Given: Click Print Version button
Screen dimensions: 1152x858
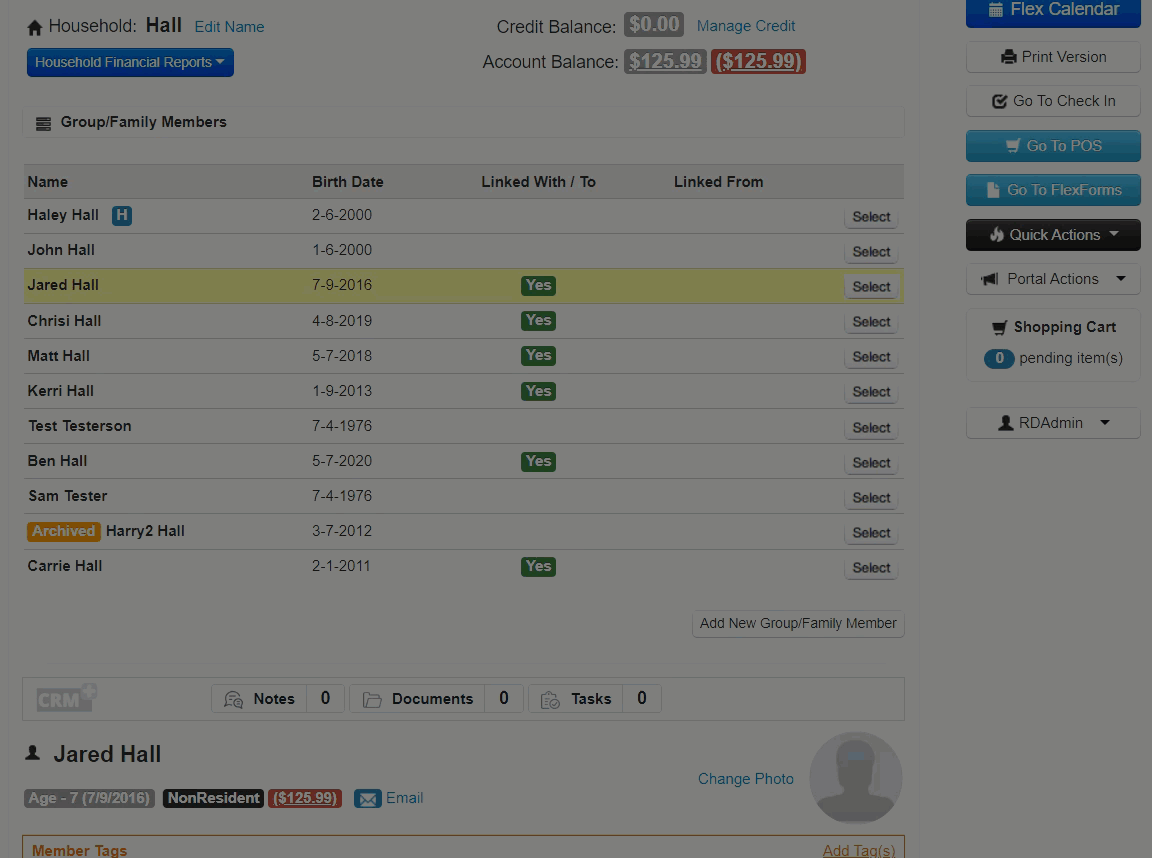Looking at the screenshot, I should [x=1053, y=57].
